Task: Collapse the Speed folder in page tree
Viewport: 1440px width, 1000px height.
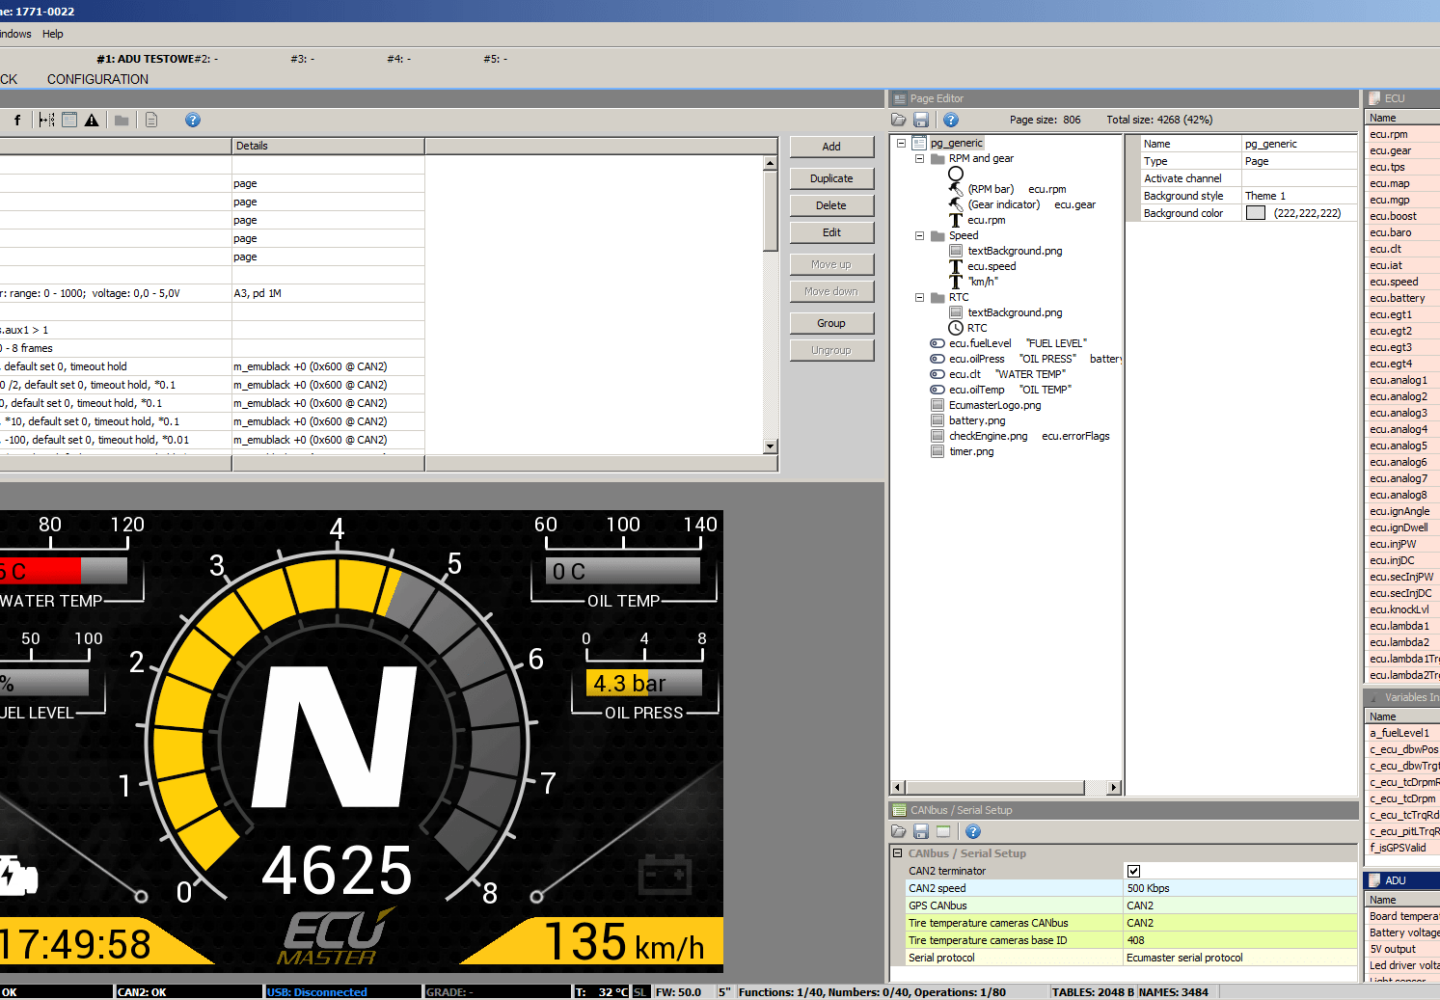Action: point(920,236)
